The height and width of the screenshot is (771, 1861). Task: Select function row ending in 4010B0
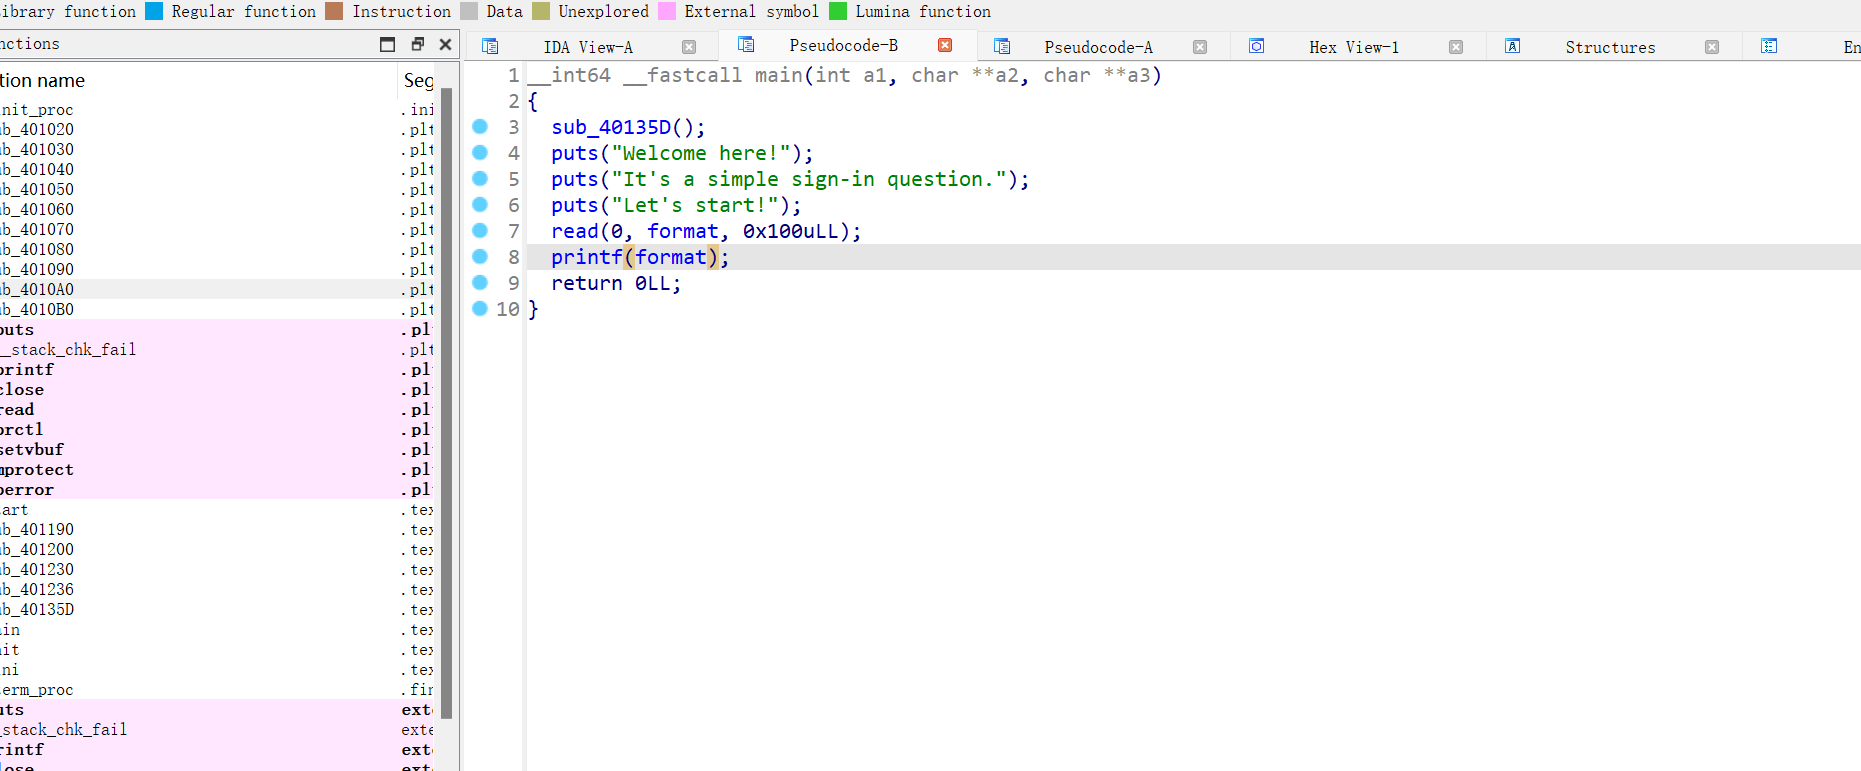tap(218, 309)
